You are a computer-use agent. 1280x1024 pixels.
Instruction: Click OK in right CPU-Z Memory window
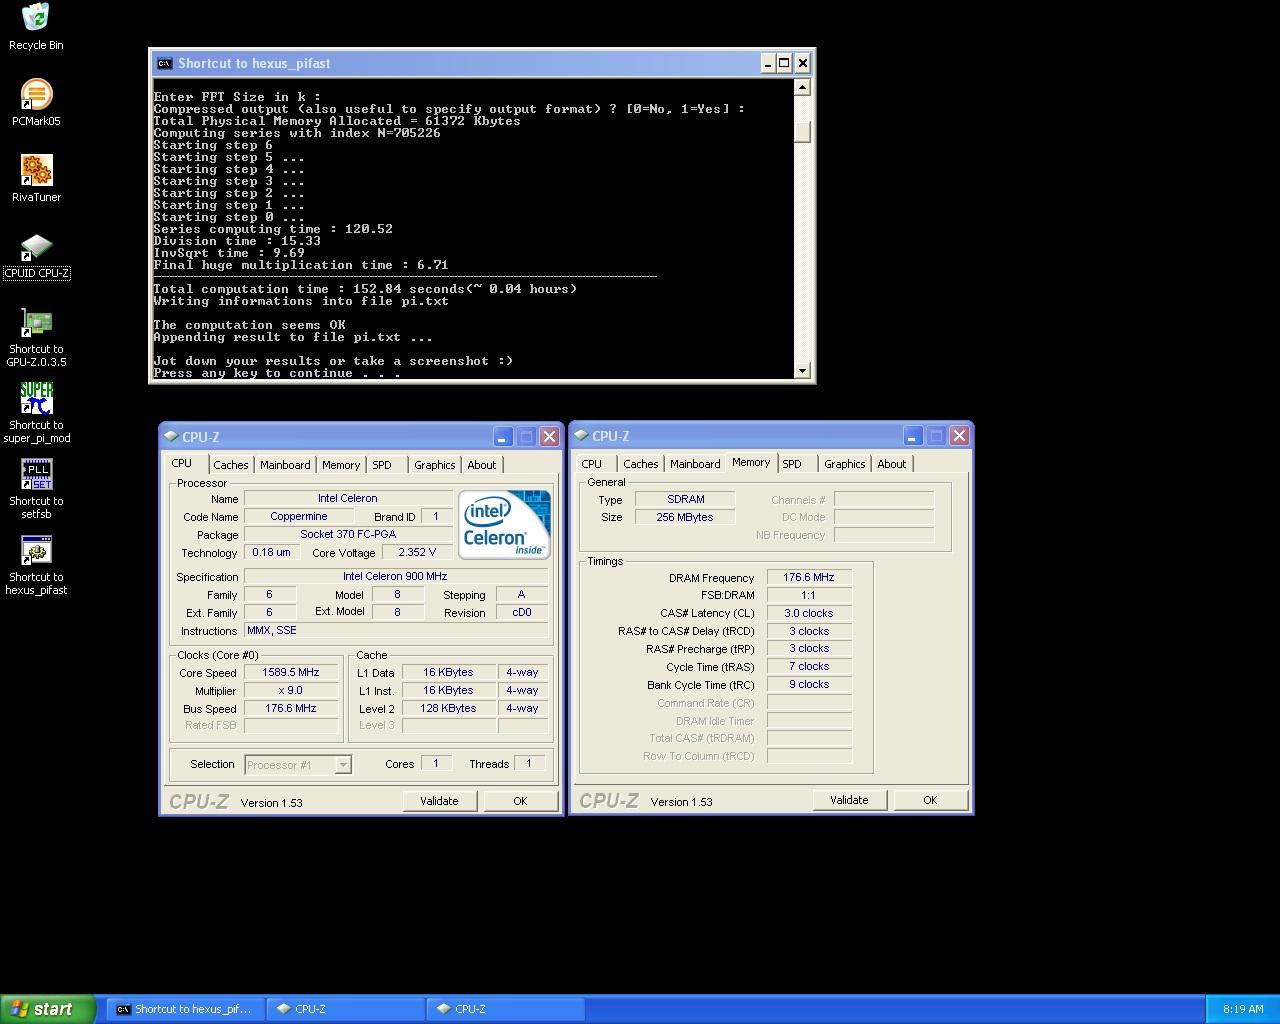pos(930,800)
